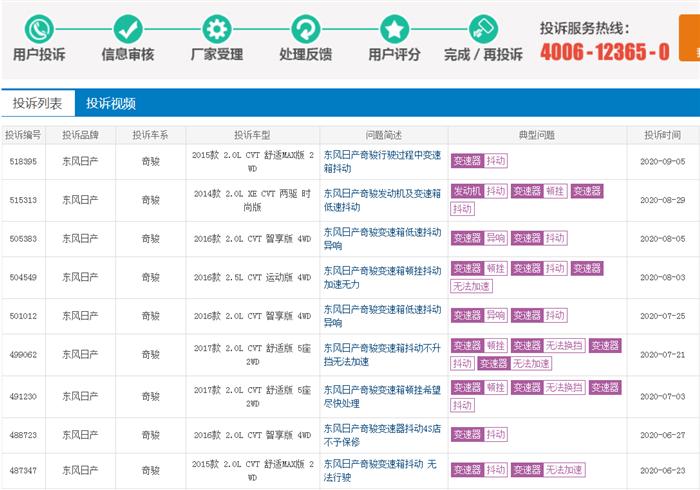Open complaint 东风日产奇骏变速箱顿挫希望尽快处理
The image size is (700, 490).
coord(382,396)
